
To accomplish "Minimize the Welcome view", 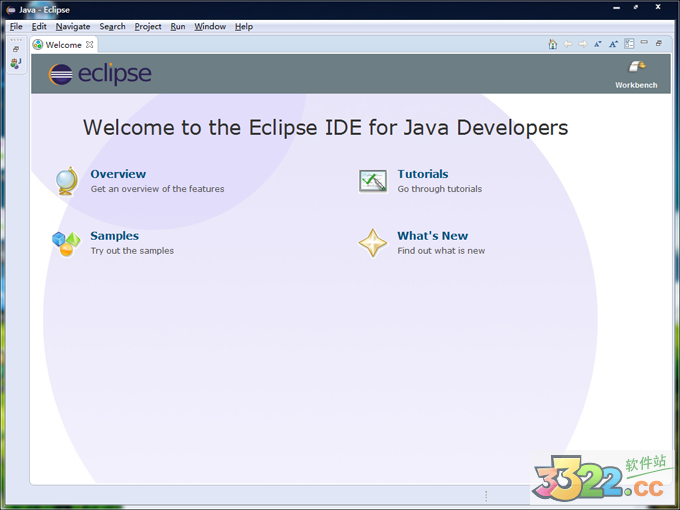I will point(644,42).
